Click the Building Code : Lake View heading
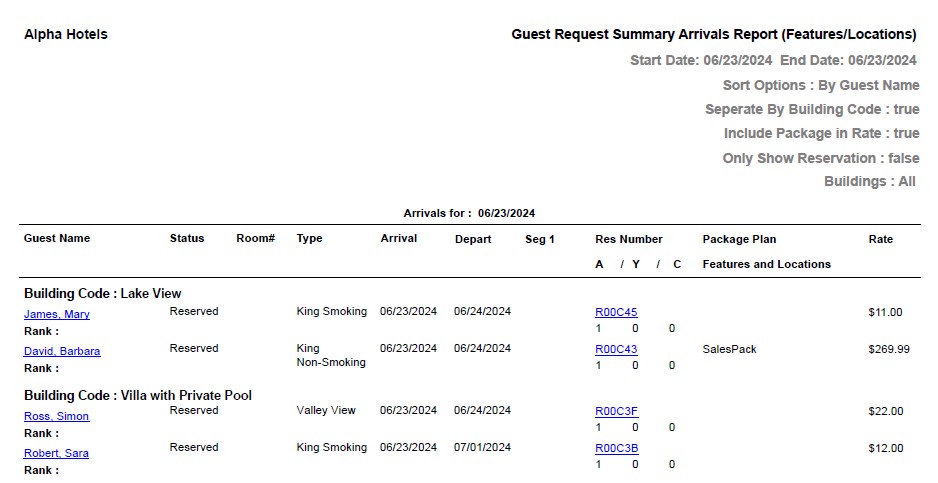 point(103,293)
